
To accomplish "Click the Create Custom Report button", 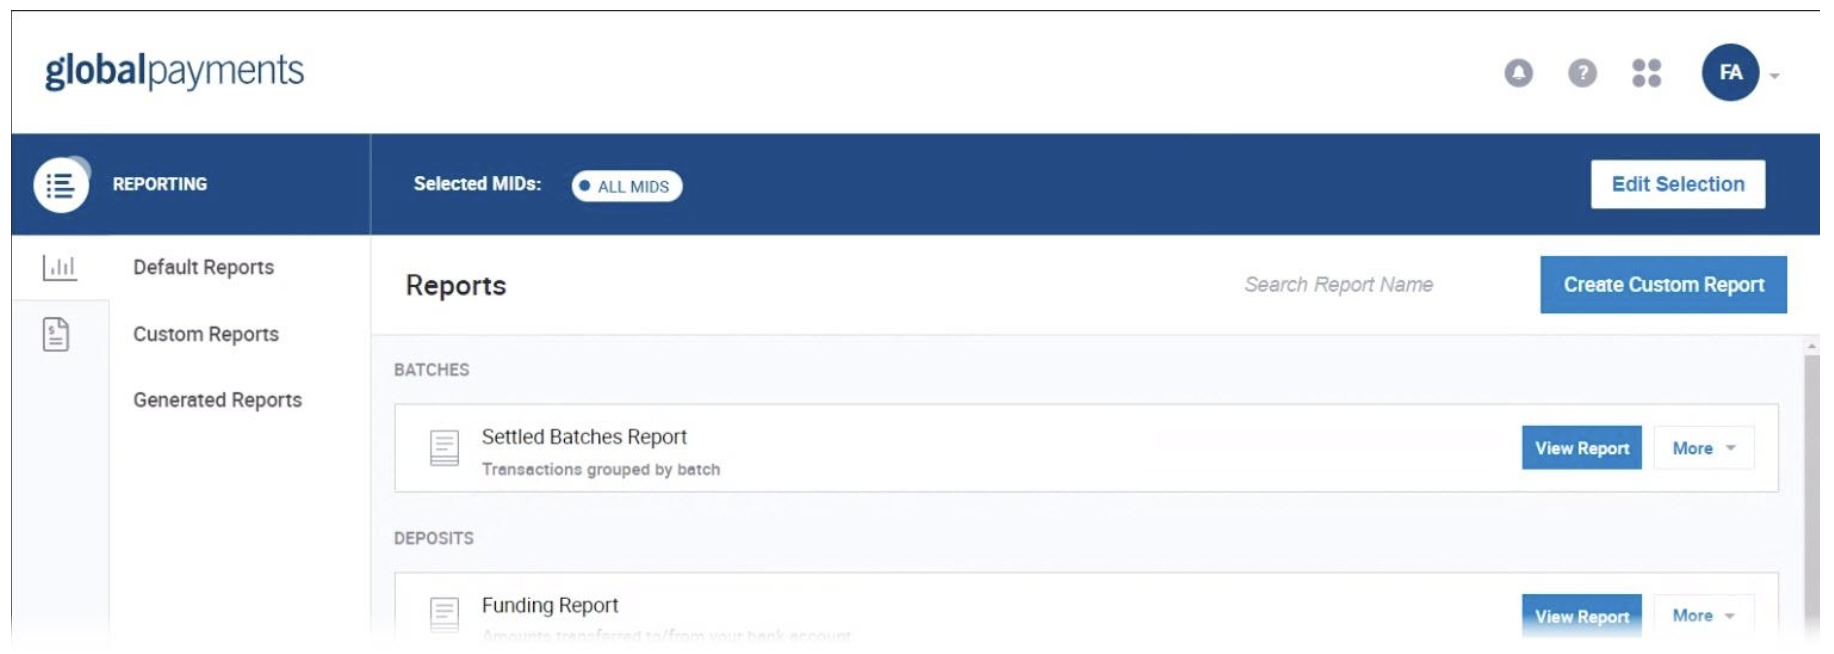I will pos(1663,285).
